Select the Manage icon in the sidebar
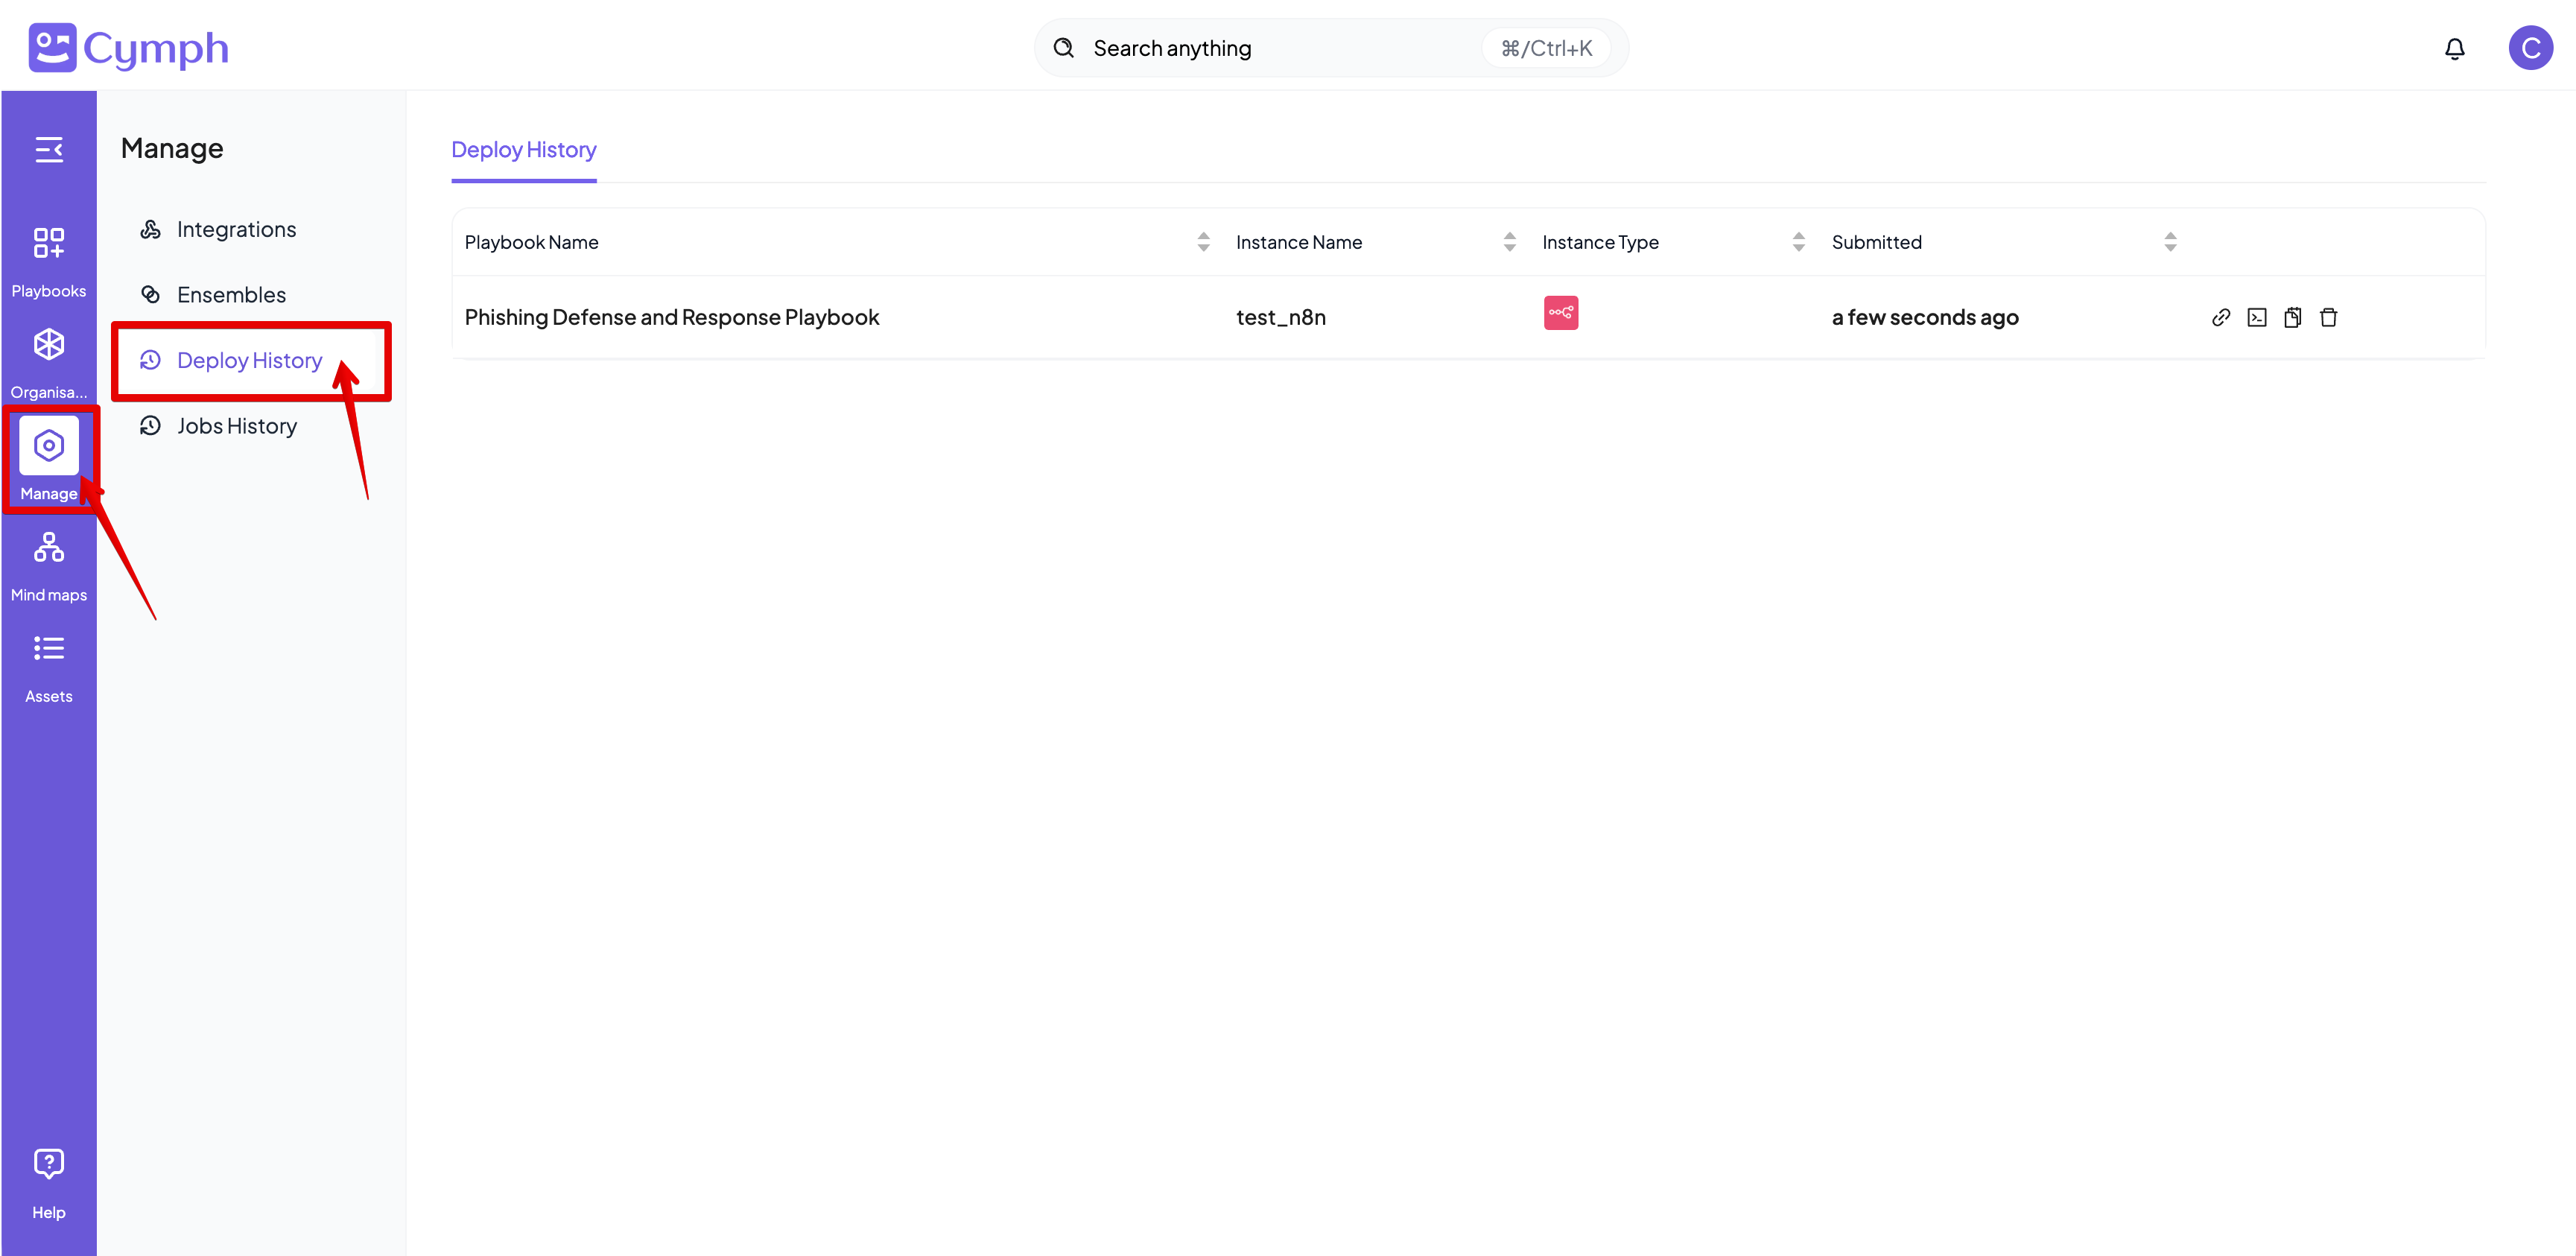 (x=48, y=445)
